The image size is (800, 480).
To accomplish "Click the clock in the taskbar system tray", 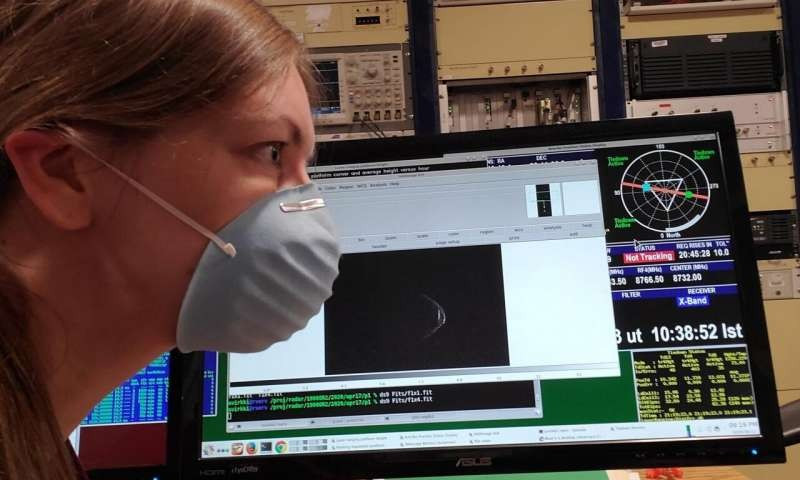I will (742, 426).
